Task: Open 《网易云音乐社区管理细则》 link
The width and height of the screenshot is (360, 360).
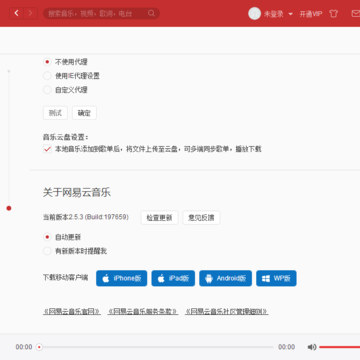Action: [x=227, y=312]
